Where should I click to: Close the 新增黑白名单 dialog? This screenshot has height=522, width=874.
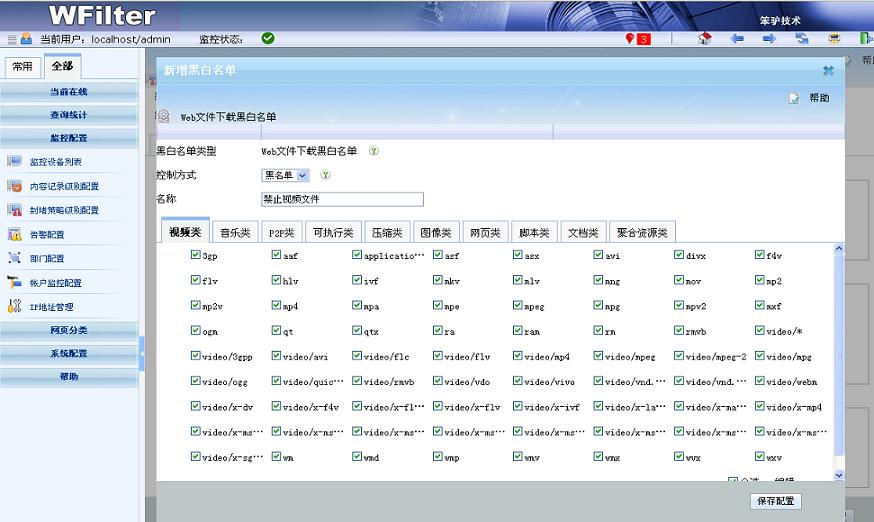[828, 71]
